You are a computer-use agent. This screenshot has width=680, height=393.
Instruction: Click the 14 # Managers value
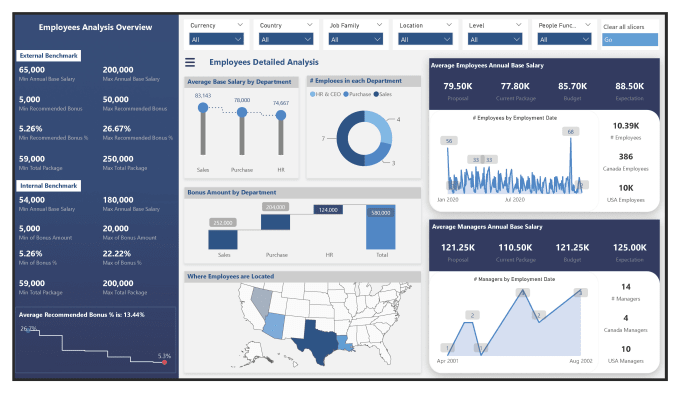coord(626,287)
